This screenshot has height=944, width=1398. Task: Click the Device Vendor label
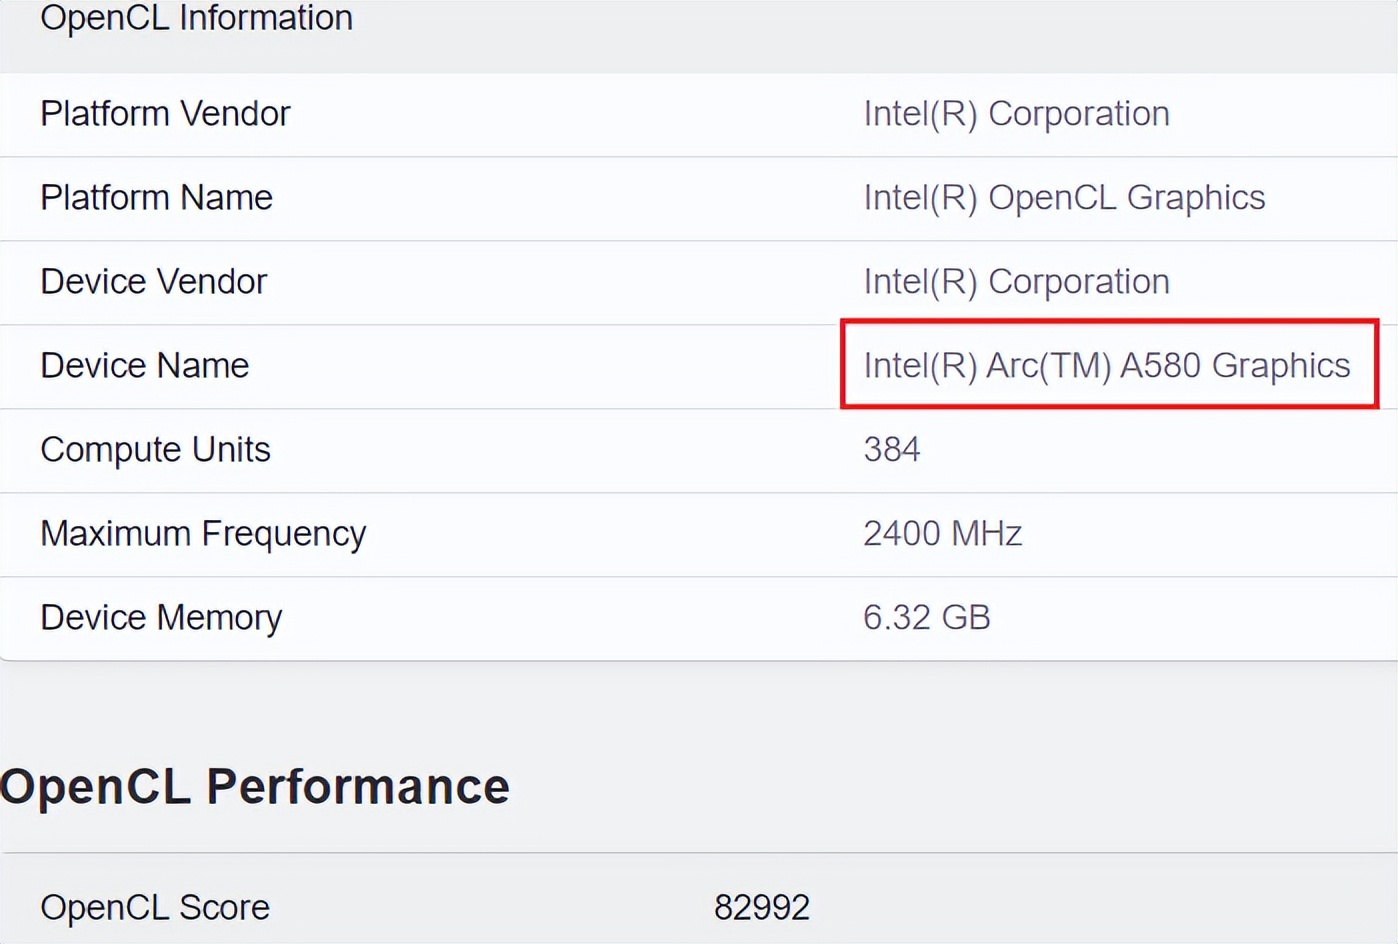pos(153,282)
